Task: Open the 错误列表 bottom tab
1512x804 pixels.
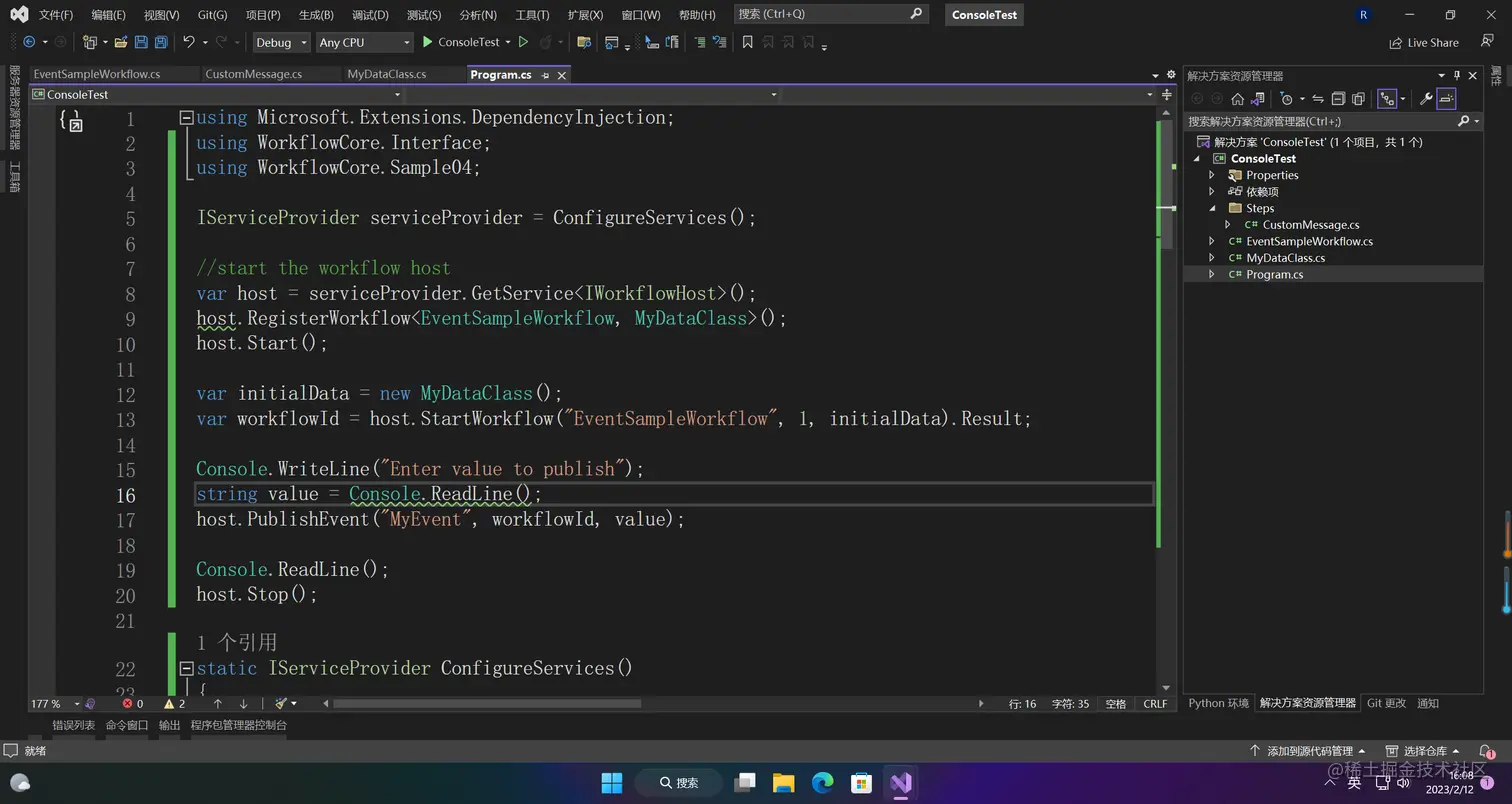Action: point(74,725)
